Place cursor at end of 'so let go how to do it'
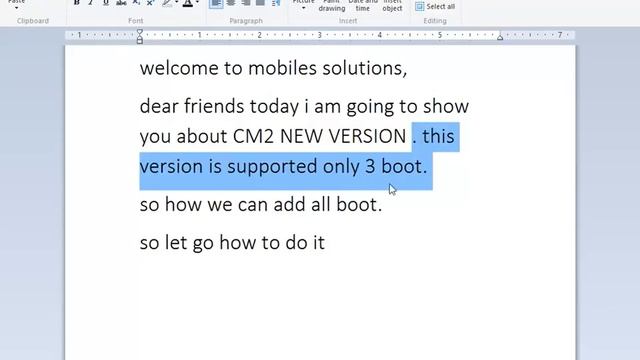The width and height of the screenshot is (640, 360). [x=325, y=242]
